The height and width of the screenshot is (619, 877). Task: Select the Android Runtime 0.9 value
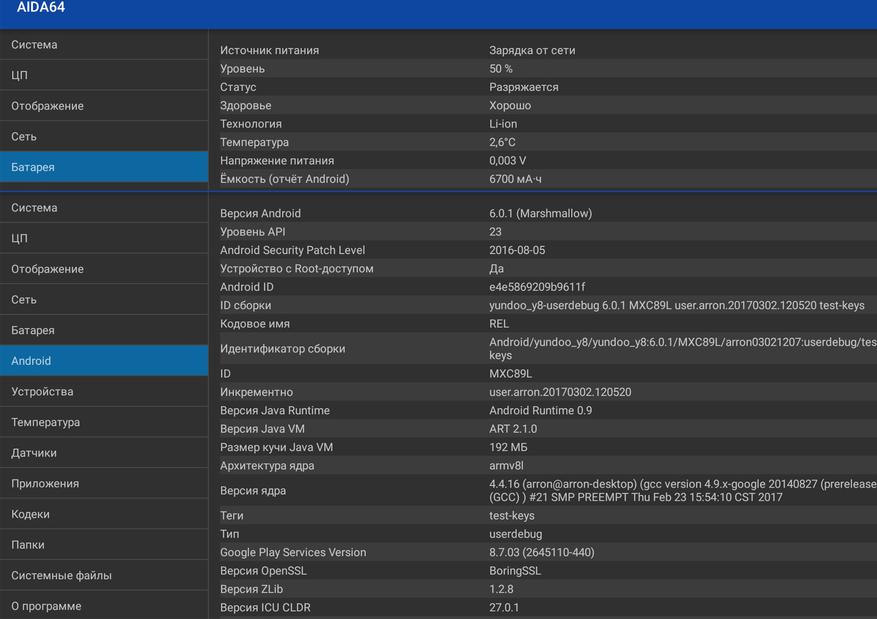(x=540, y=411)
